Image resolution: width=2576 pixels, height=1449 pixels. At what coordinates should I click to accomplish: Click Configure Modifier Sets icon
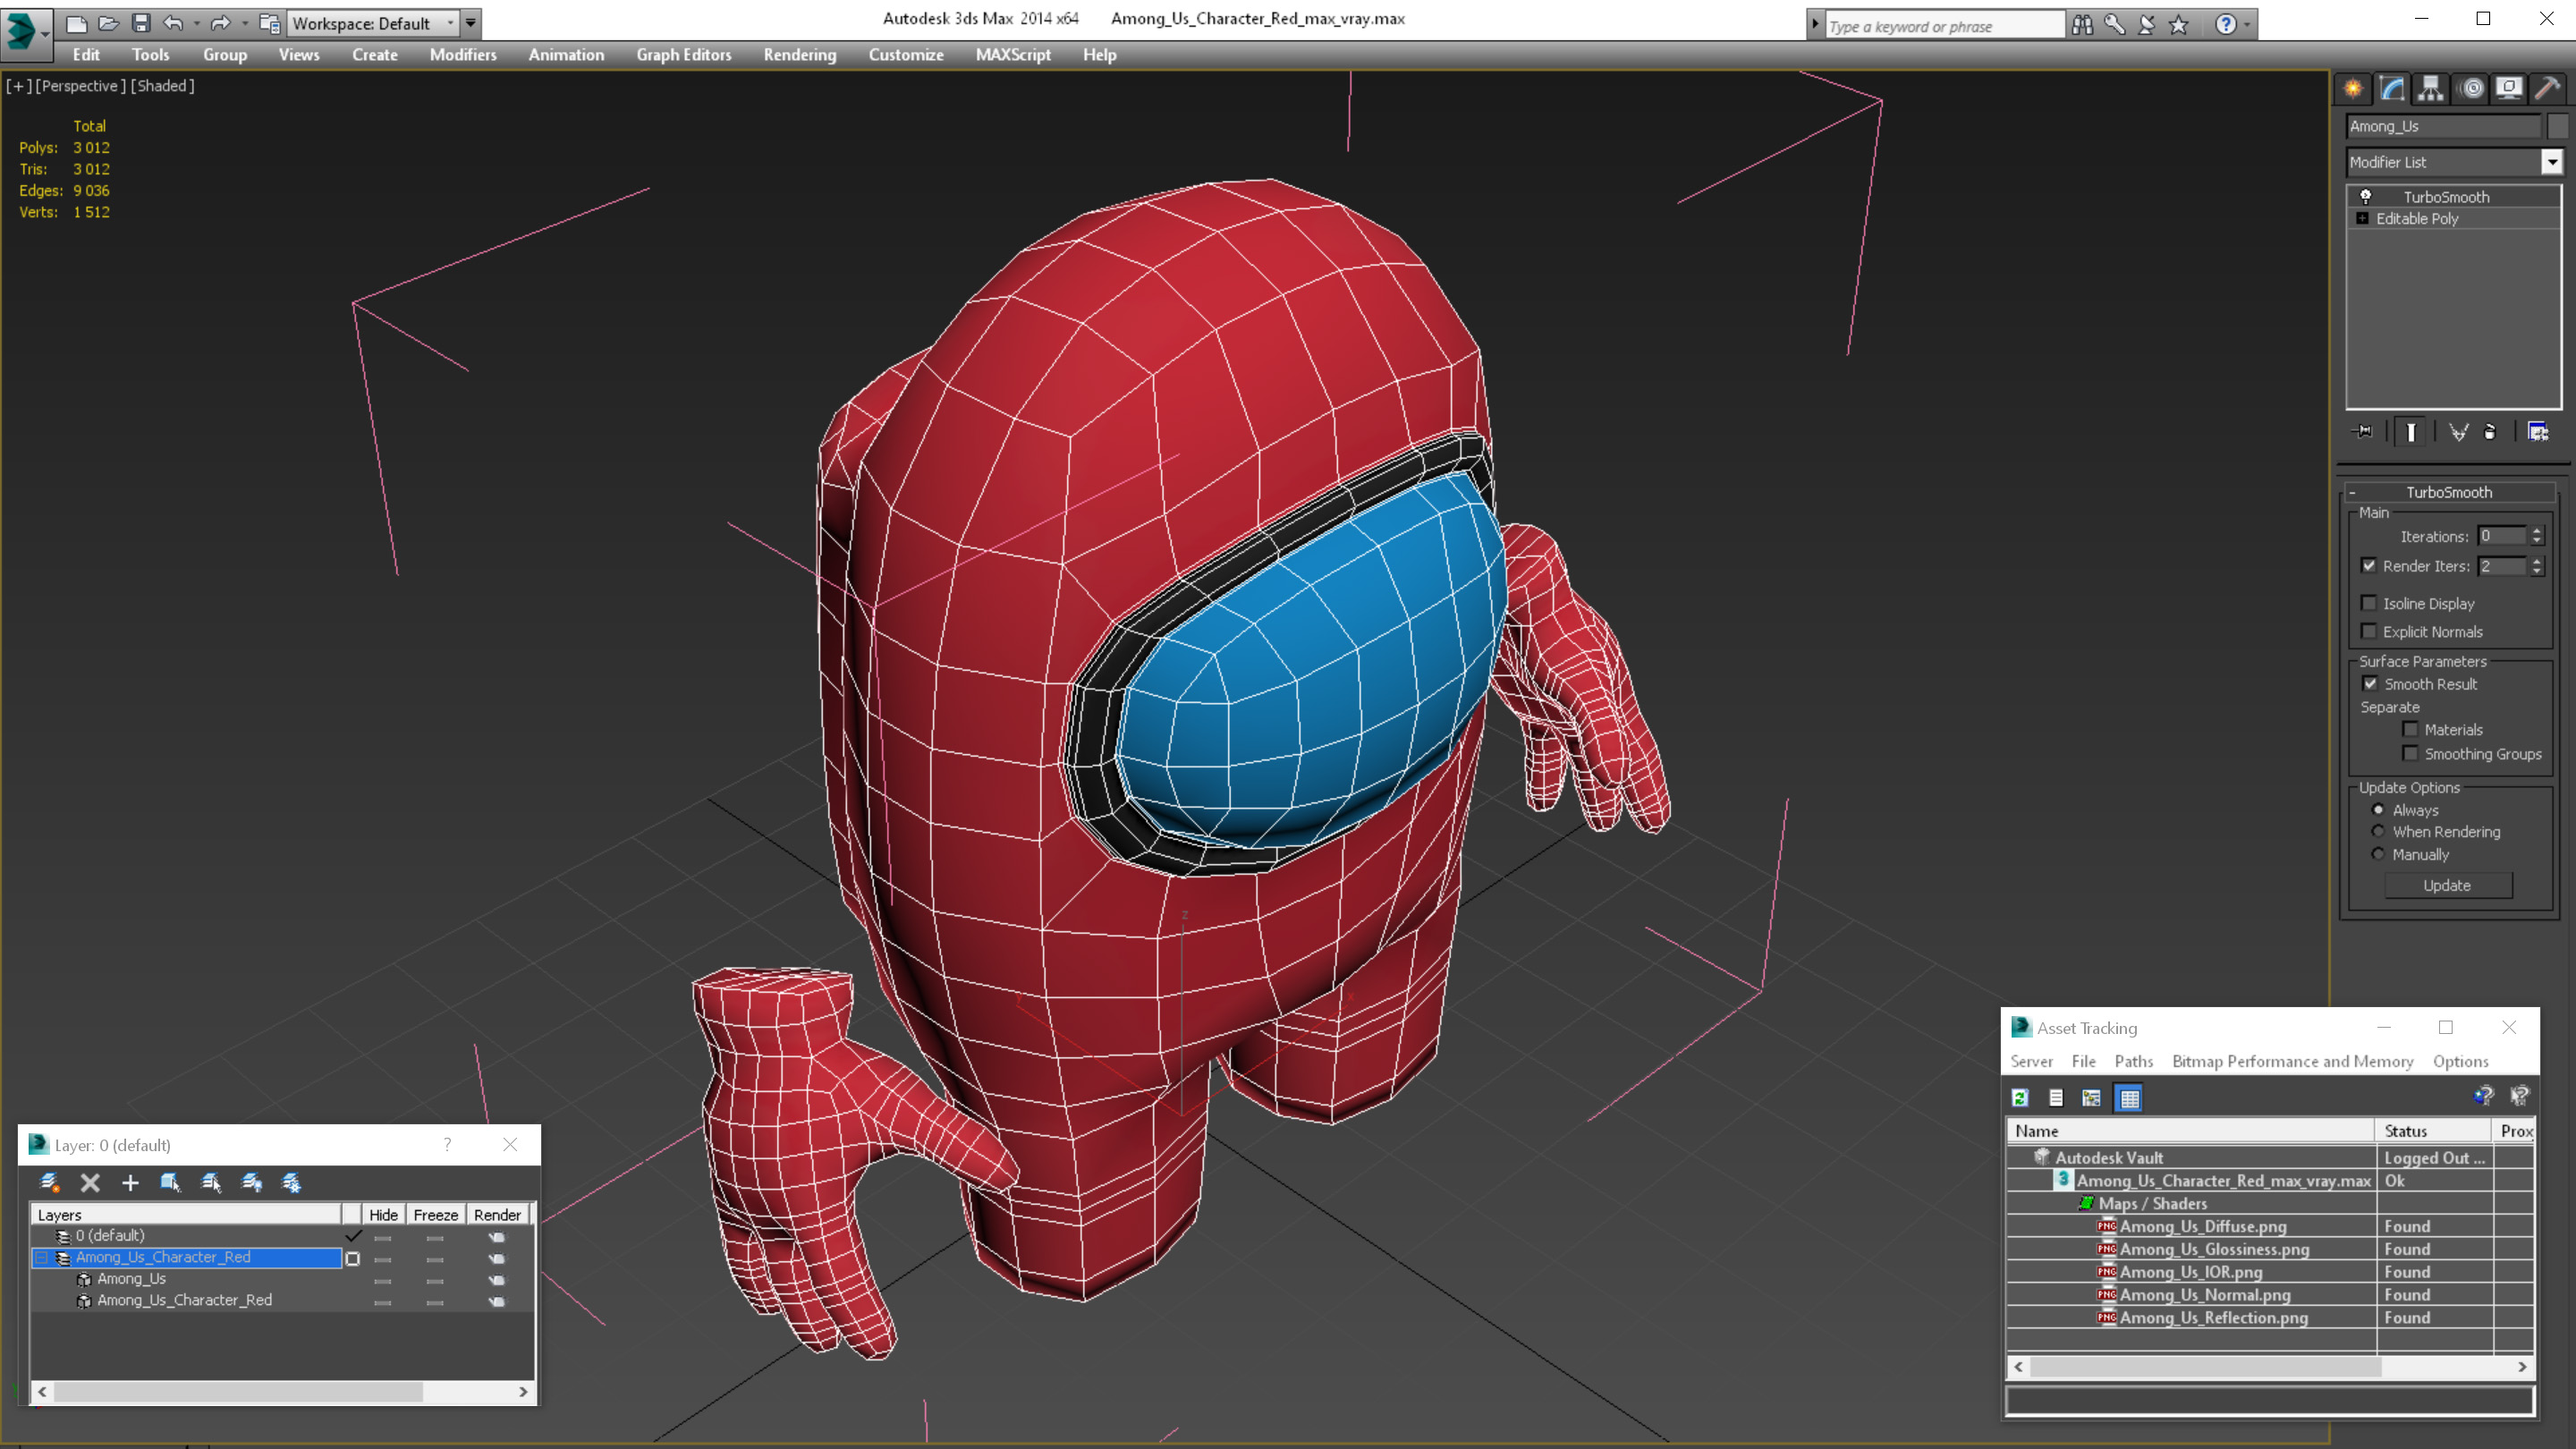click(2537, 432)
